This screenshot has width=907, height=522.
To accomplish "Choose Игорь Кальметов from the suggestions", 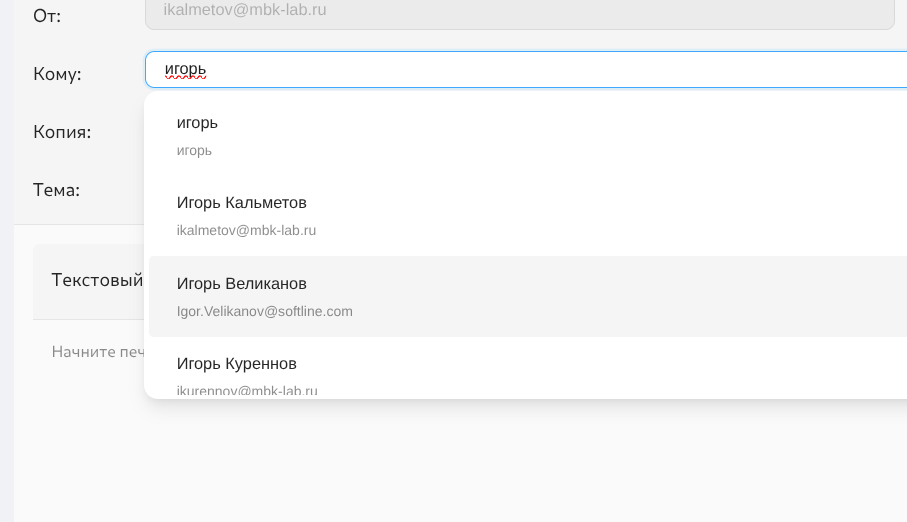I will (x=241, y=203).
